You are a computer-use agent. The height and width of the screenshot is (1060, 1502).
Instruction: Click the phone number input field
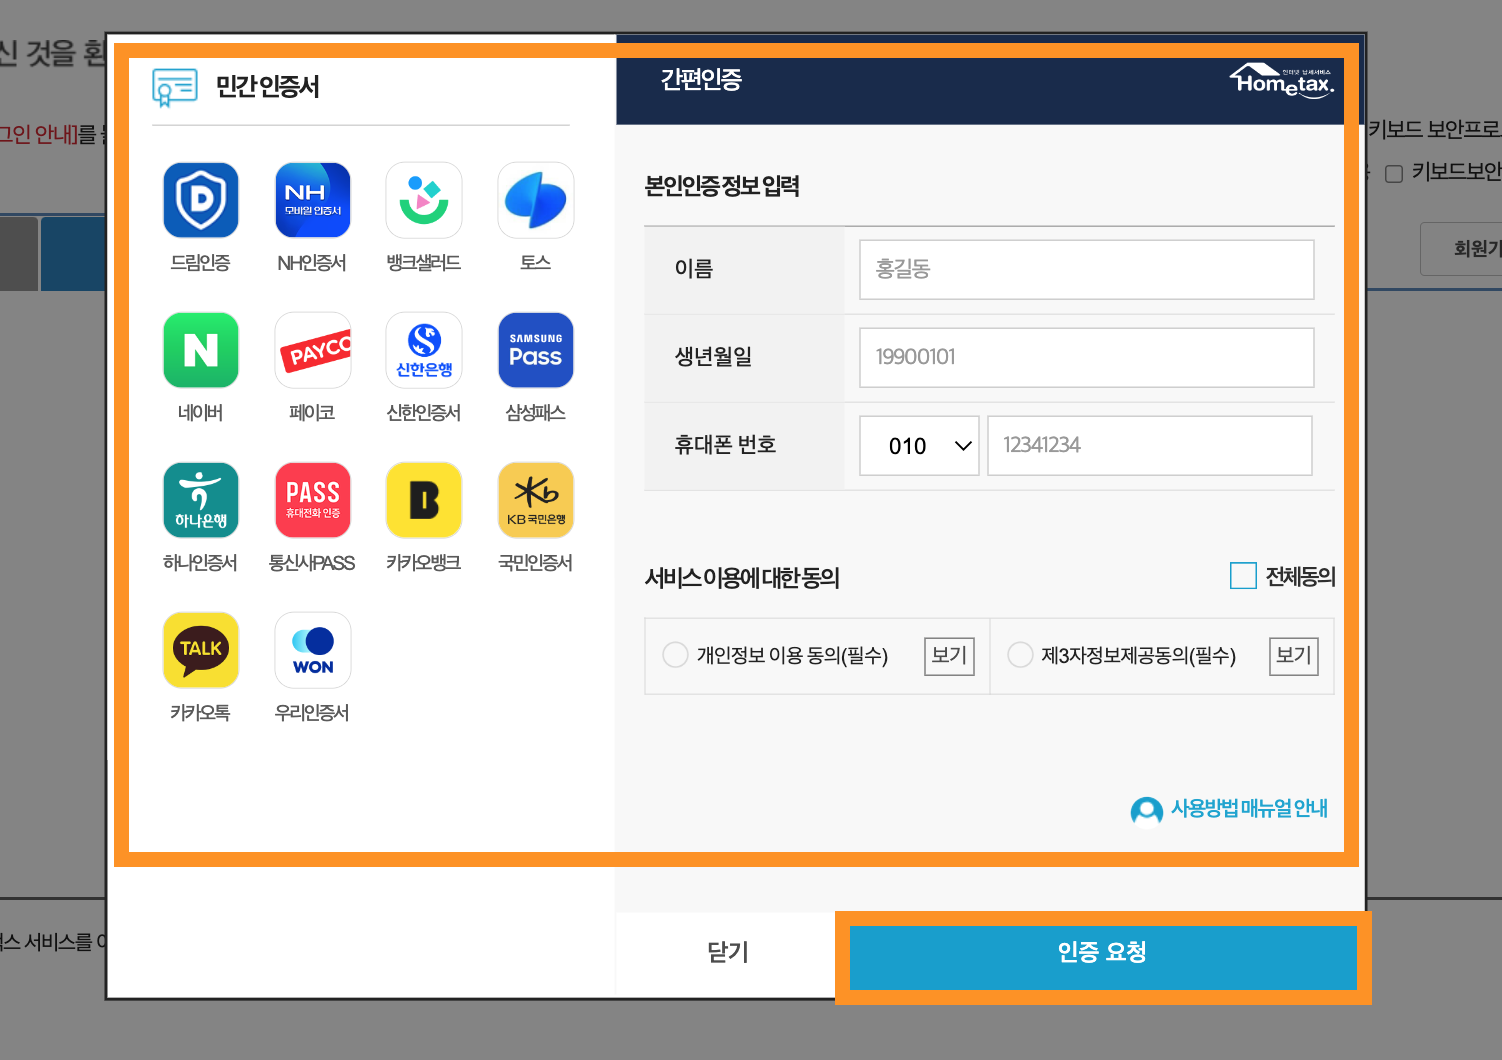tap(1150, 446)
